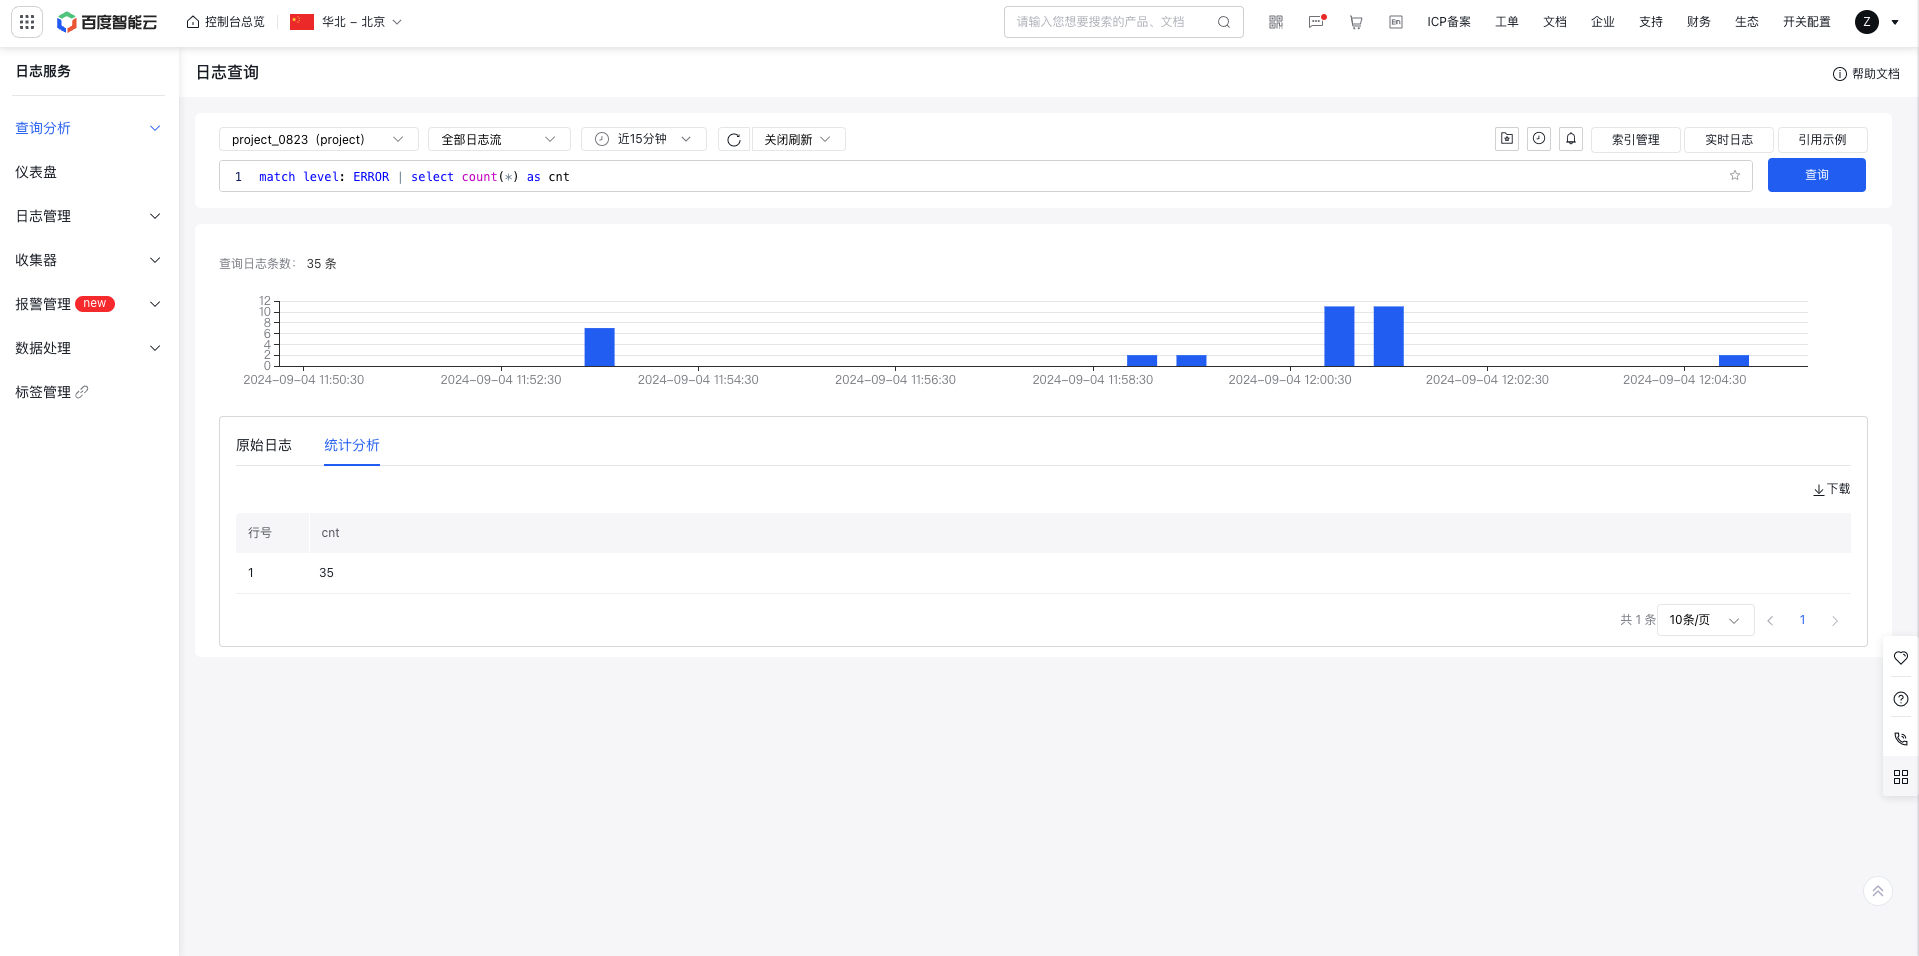Favorite the query with star icon
This screenshot has width=1919, height=956.
[1735, 176]
